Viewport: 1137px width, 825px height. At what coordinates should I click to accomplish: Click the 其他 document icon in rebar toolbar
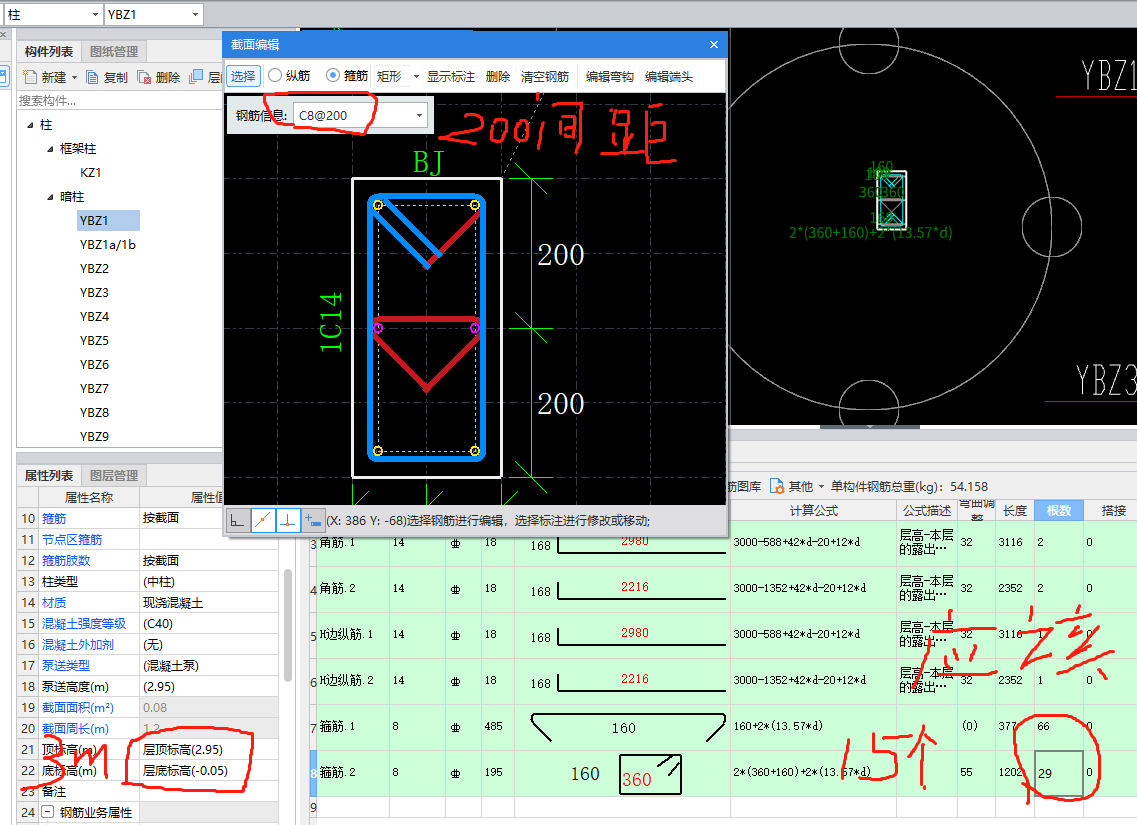[777, 486]
